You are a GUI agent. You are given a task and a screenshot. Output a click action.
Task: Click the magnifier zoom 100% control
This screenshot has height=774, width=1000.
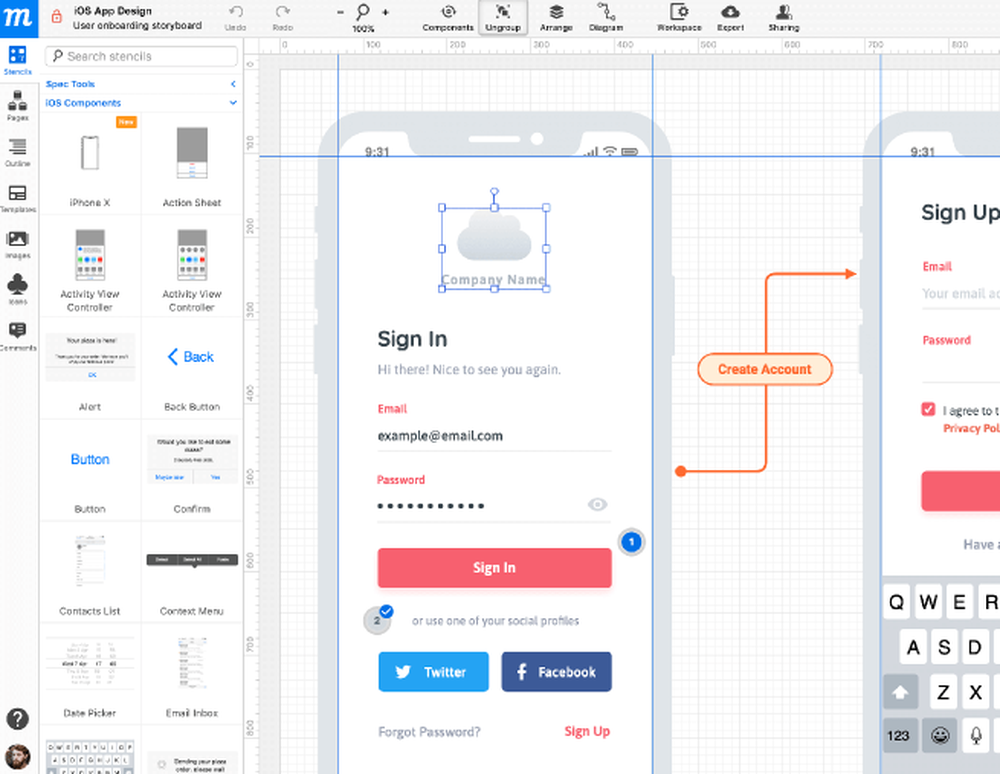click(x=363, y=18)
